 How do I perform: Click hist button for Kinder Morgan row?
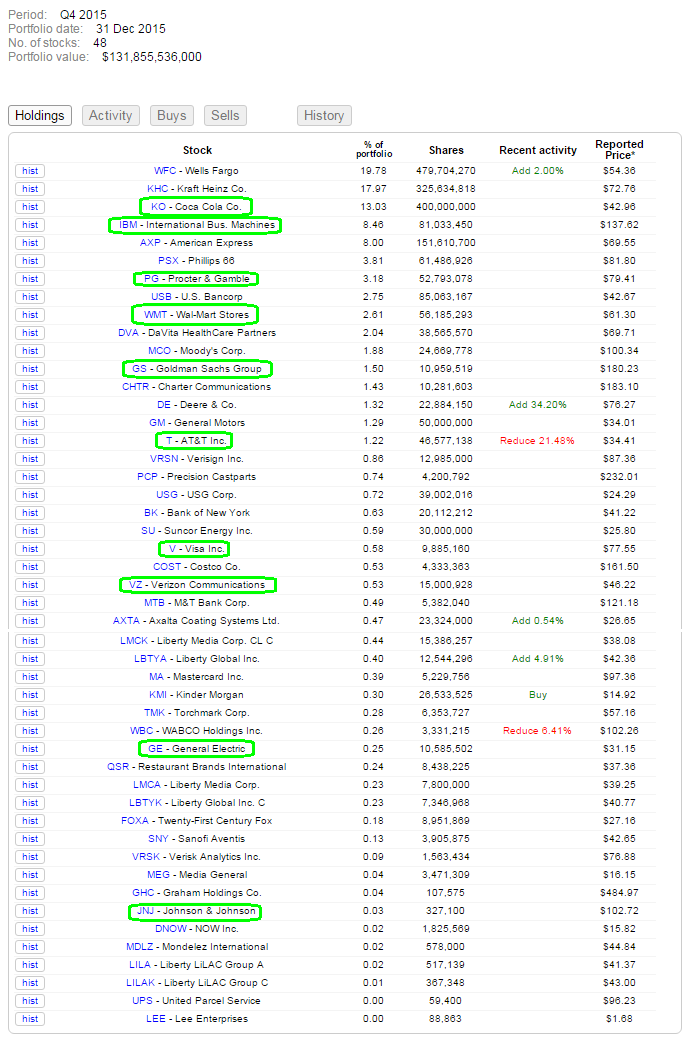click(x=30, y=694)
